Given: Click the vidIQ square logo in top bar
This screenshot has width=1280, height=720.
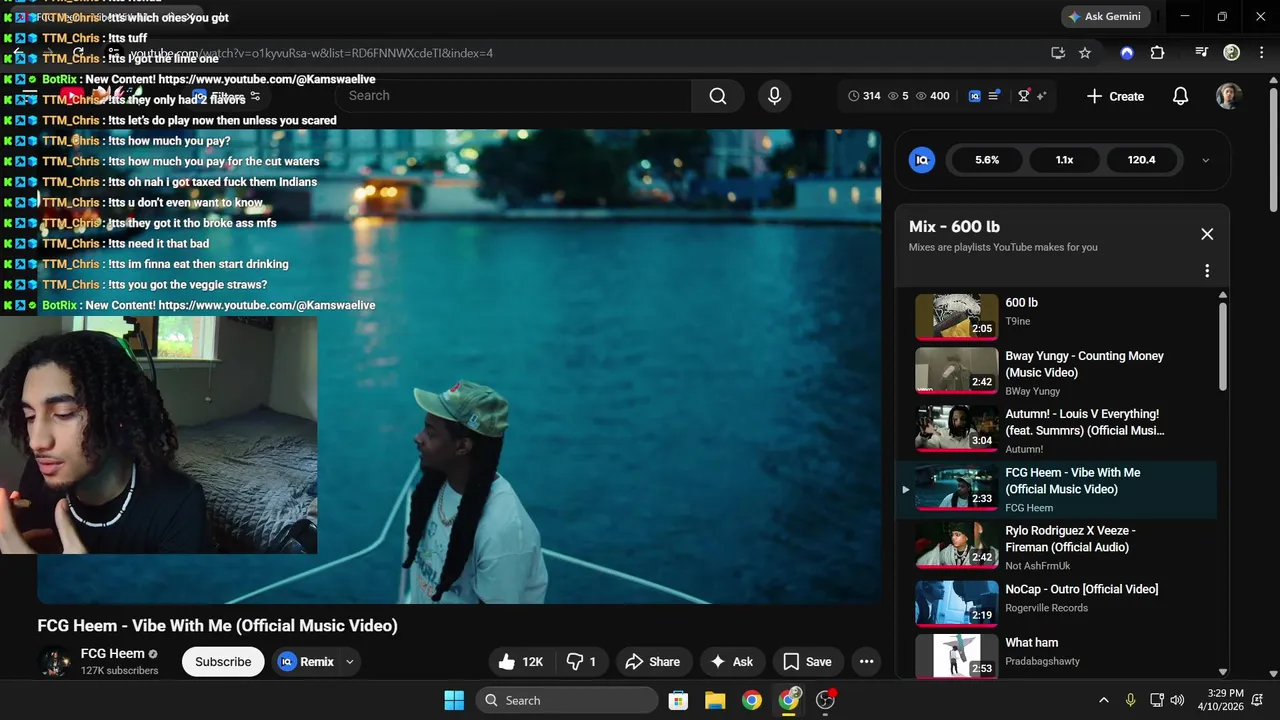Looking at the screenshot, I should 975,96.
